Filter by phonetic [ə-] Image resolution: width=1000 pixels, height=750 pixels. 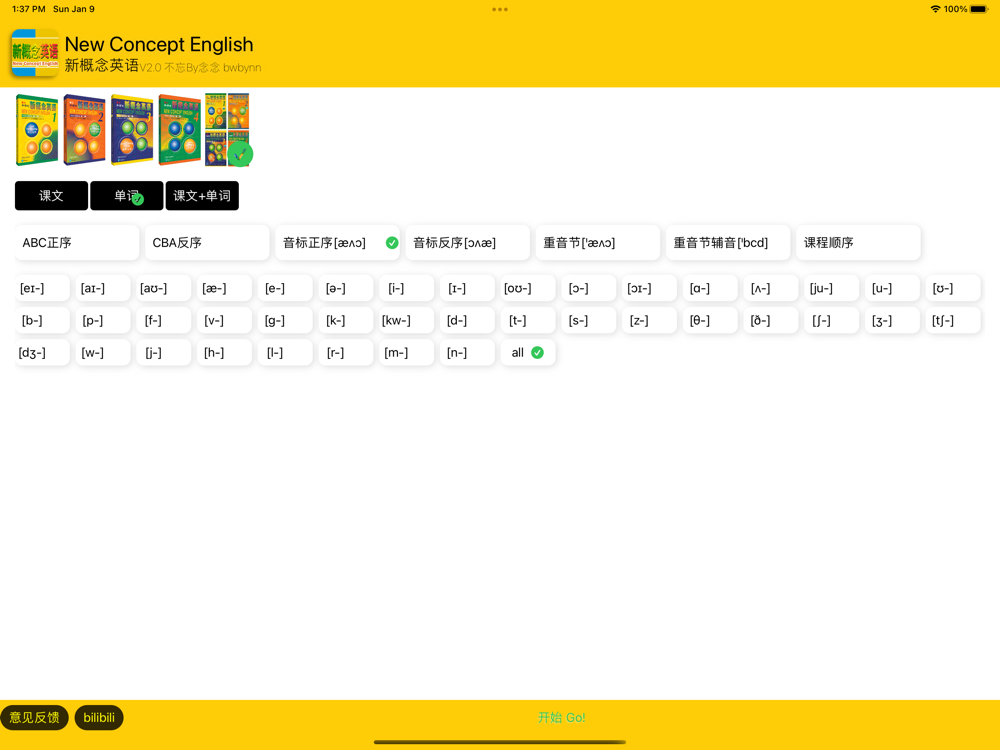coord(346,288)
